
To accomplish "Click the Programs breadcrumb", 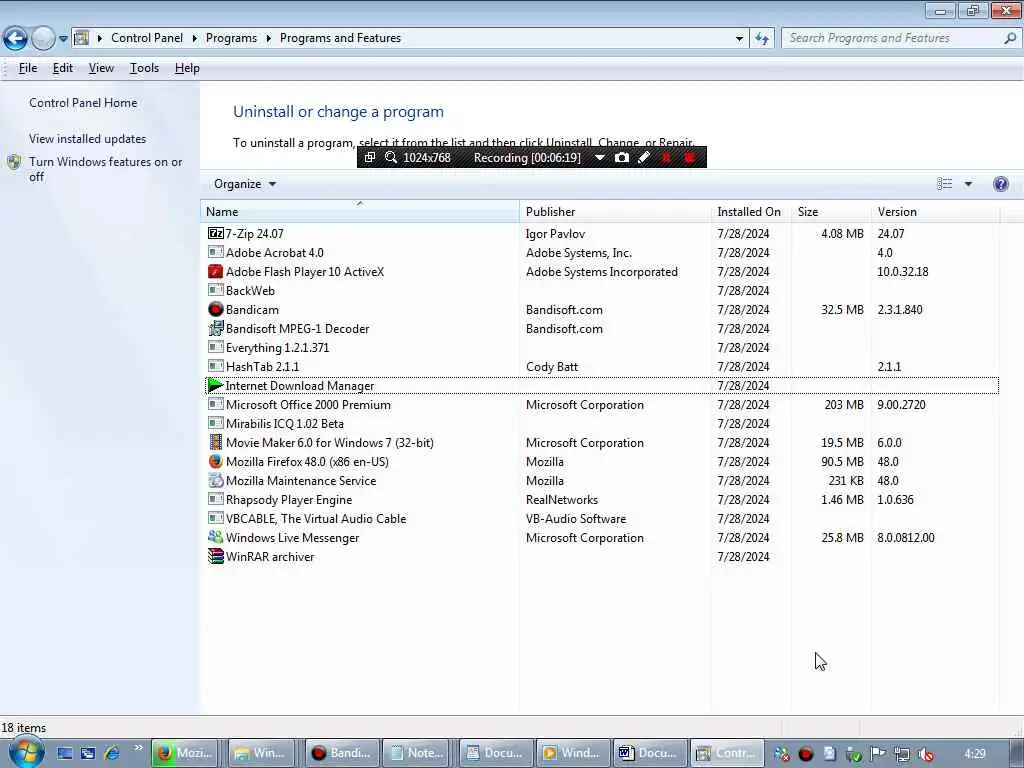I will (x=231, y=38).
